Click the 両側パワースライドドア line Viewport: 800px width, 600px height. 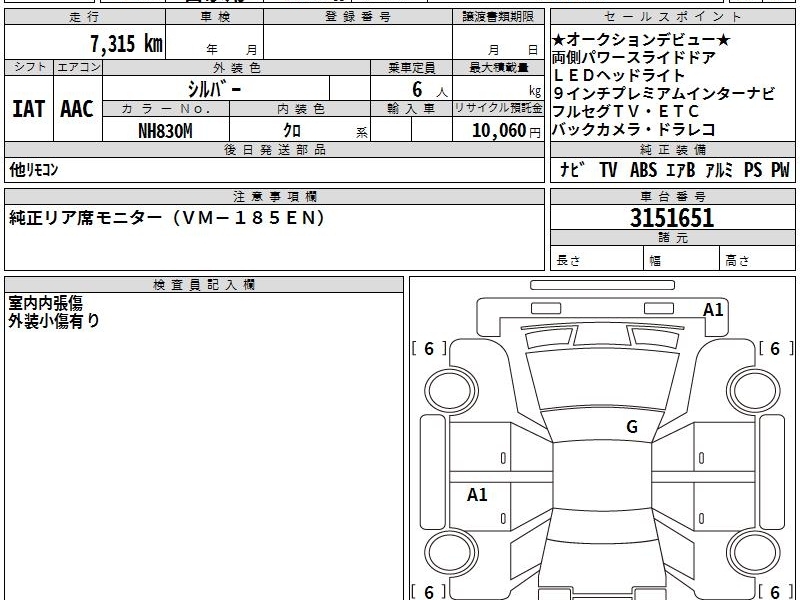(633, 58)
